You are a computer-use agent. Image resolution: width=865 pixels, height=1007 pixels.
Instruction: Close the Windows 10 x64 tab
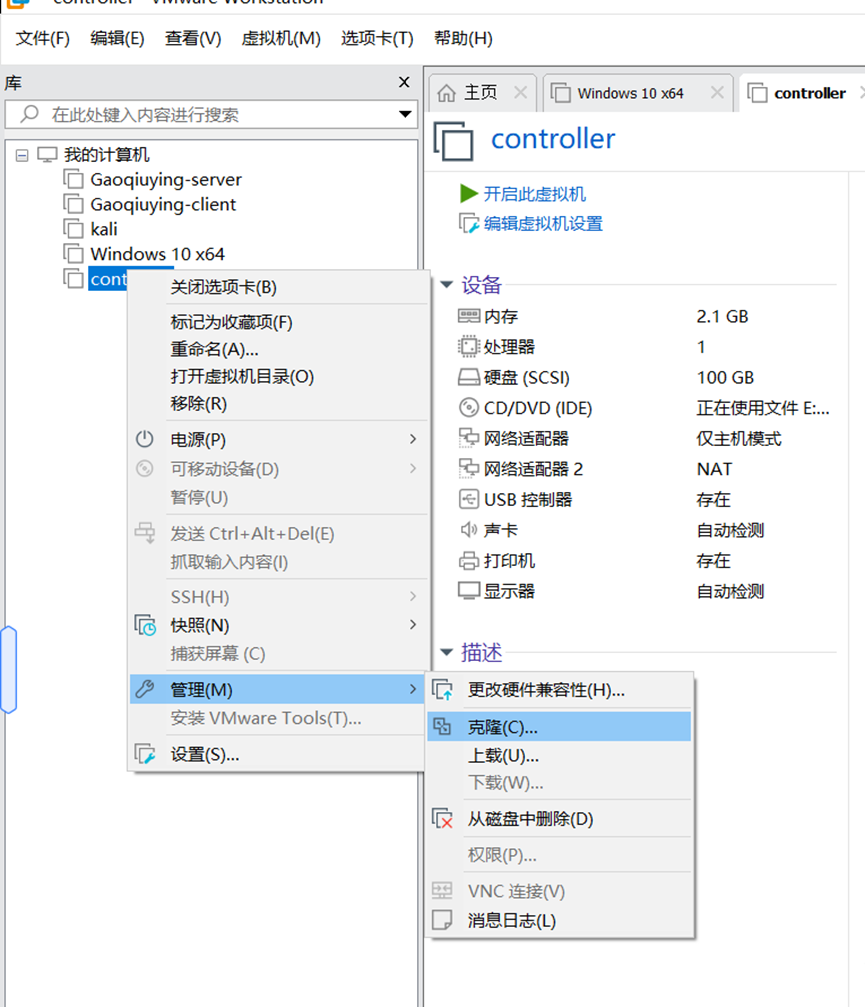pos(717,93)
